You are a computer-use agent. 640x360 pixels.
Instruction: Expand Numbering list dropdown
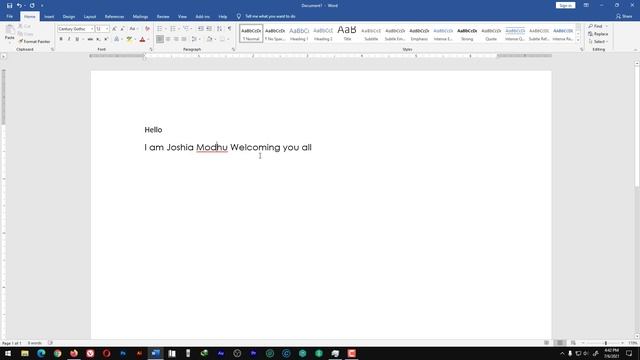pyautogui.click(x=178, y=29)
